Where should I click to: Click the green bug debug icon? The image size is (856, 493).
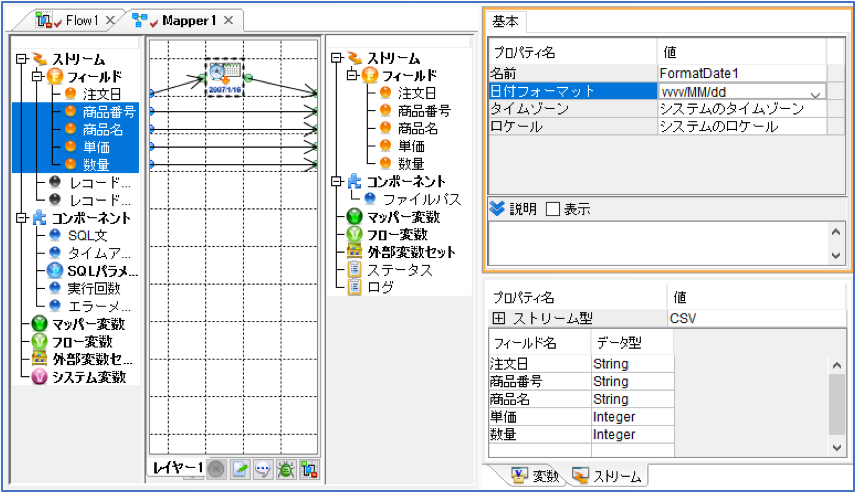286,470
